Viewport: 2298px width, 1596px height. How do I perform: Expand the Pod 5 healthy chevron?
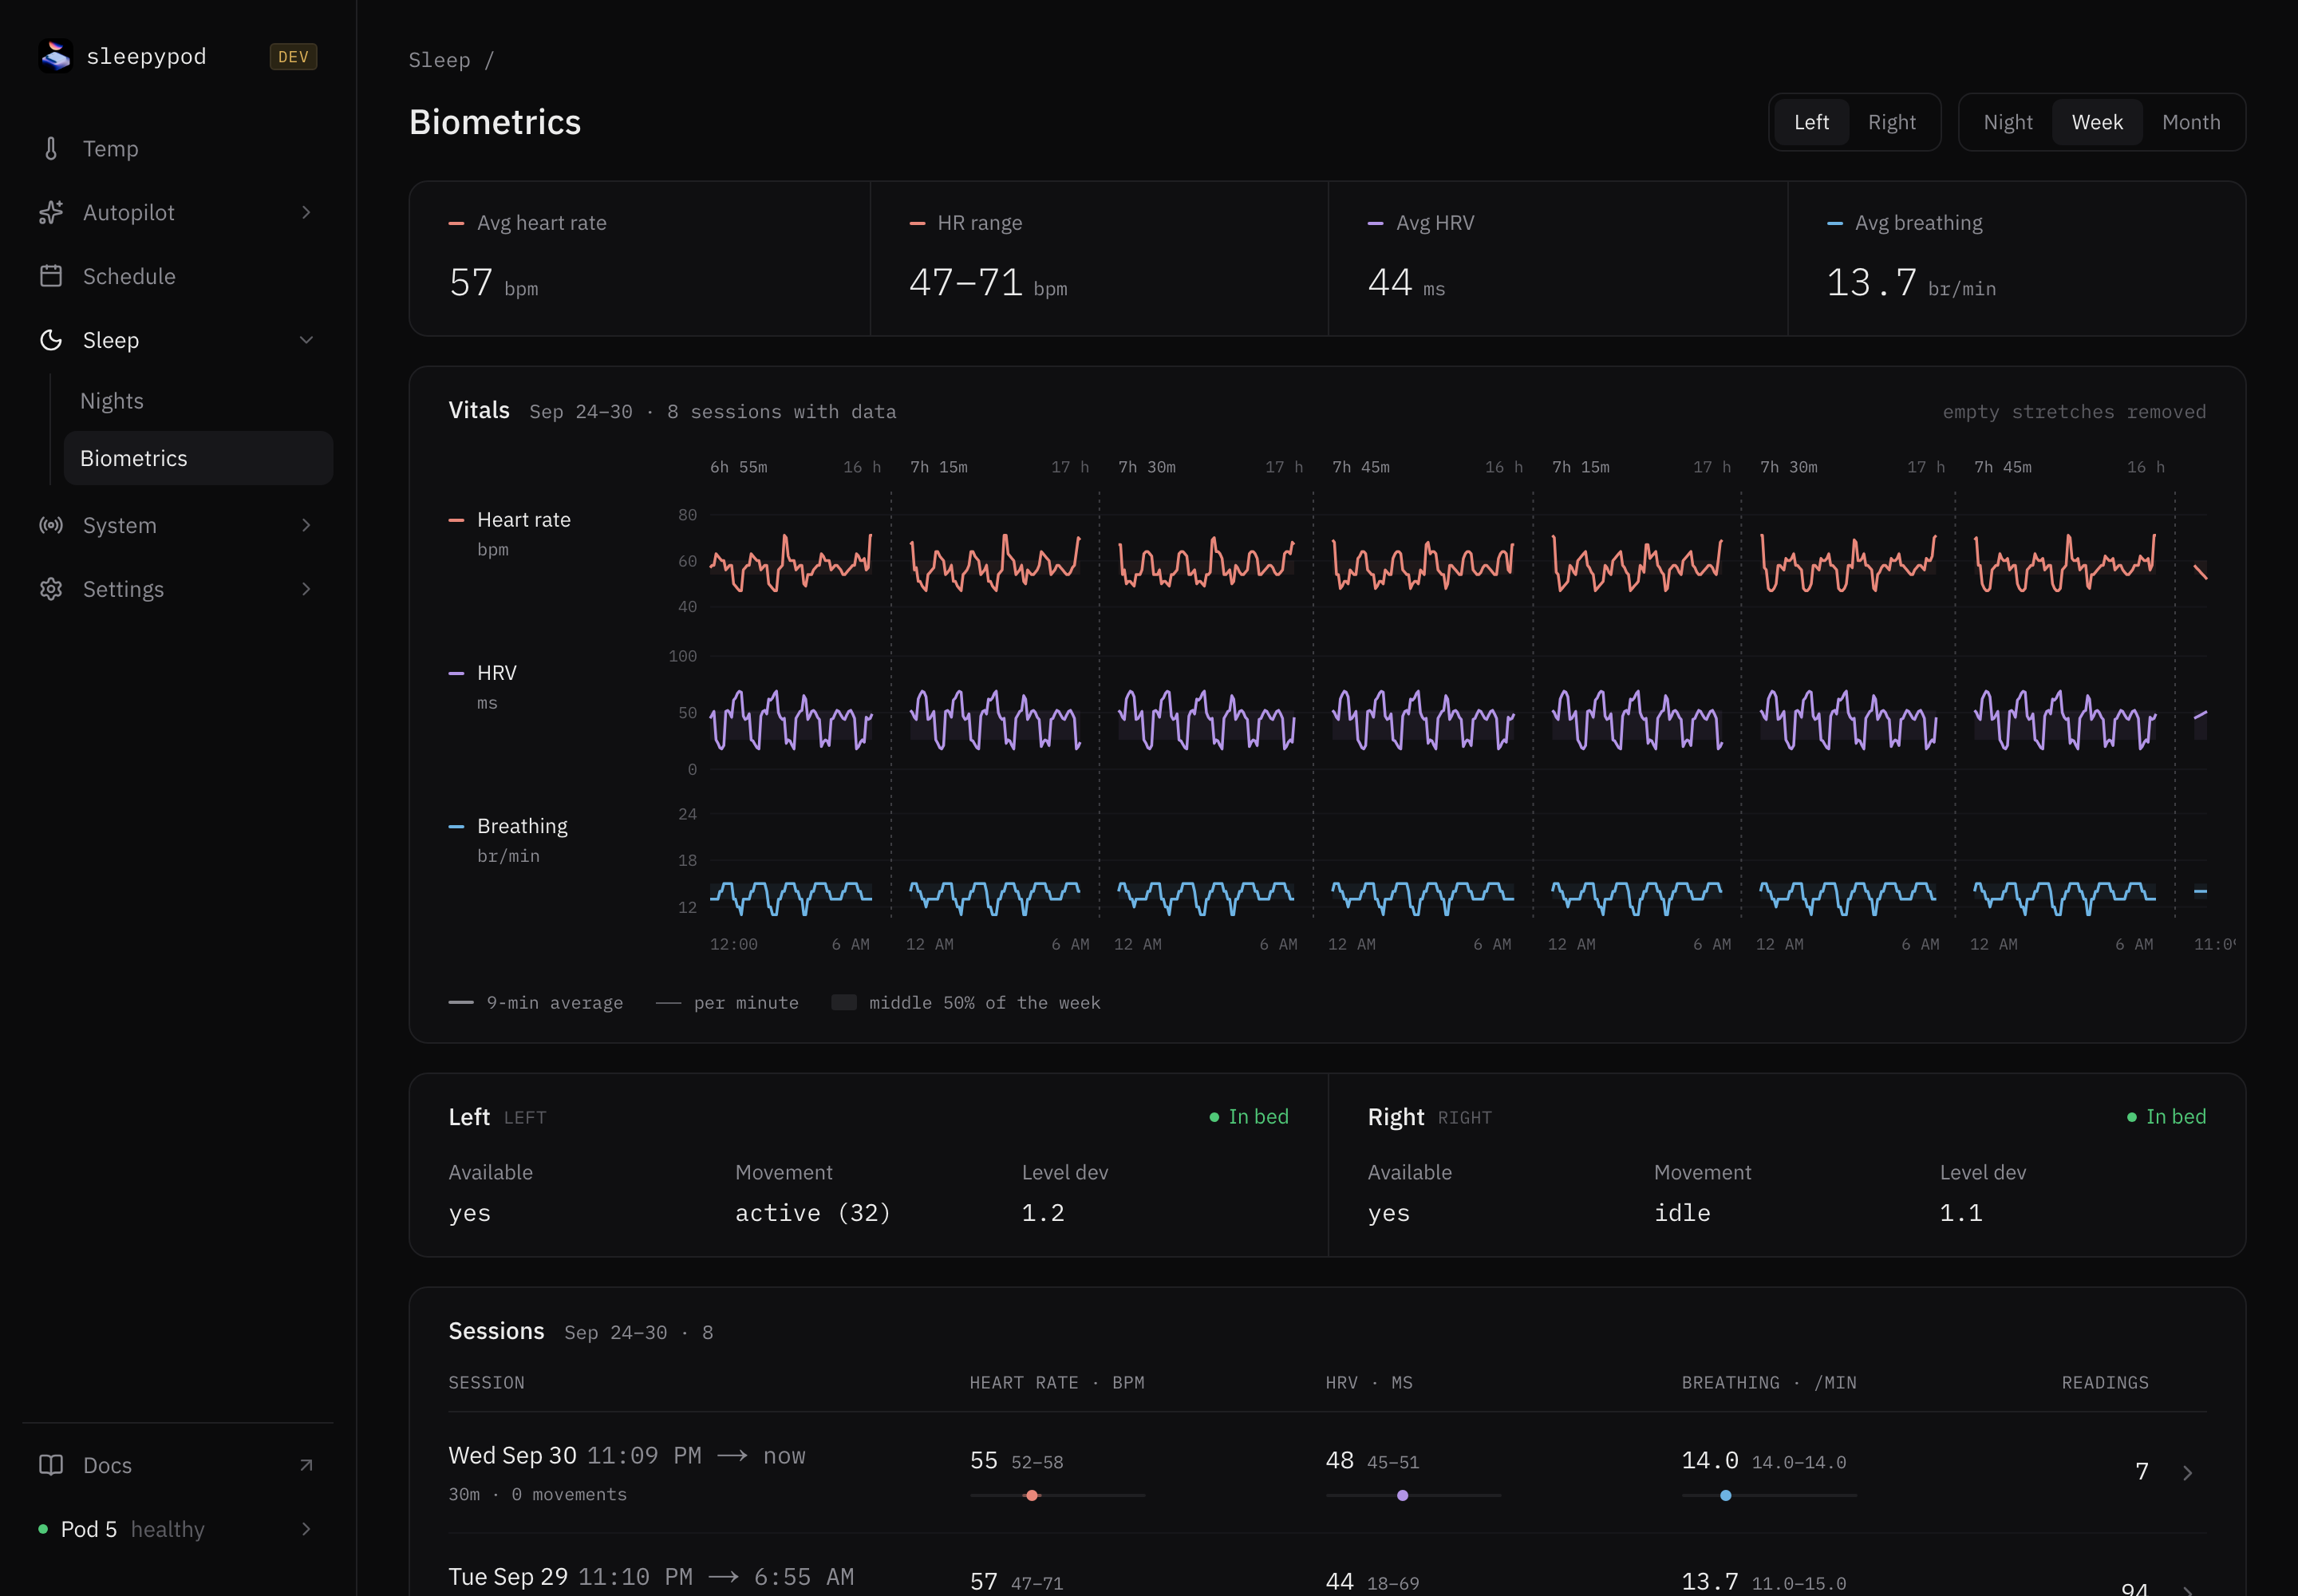pos(306,1529)
